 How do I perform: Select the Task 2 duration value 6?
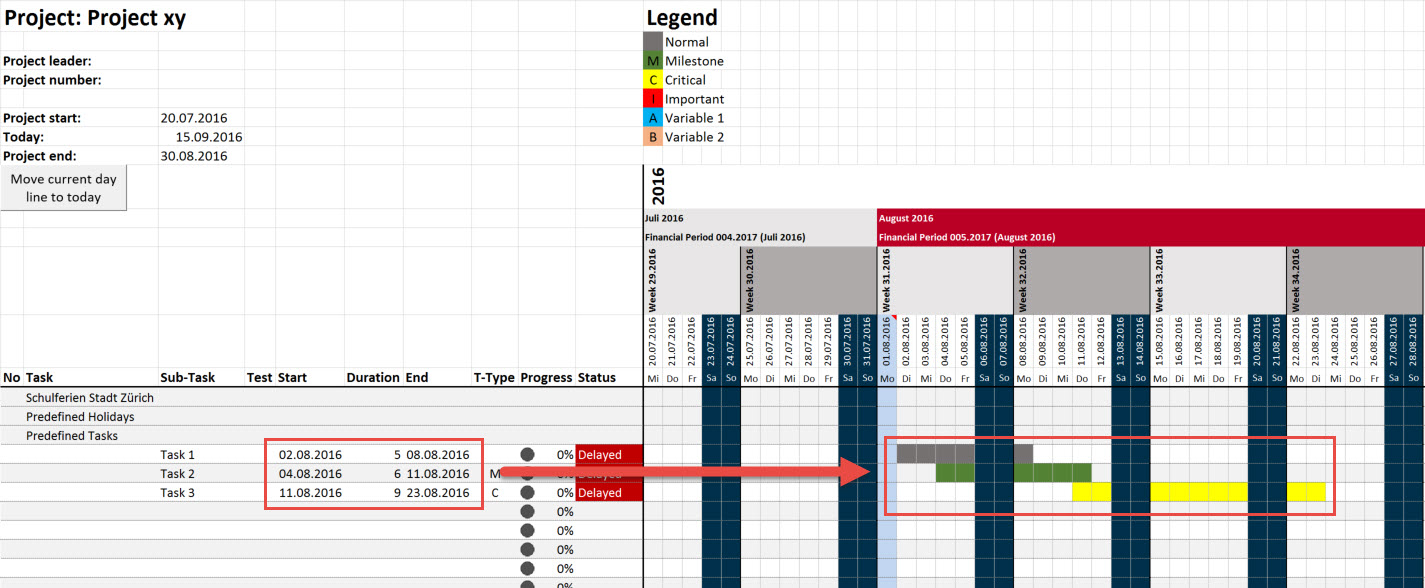397,473
